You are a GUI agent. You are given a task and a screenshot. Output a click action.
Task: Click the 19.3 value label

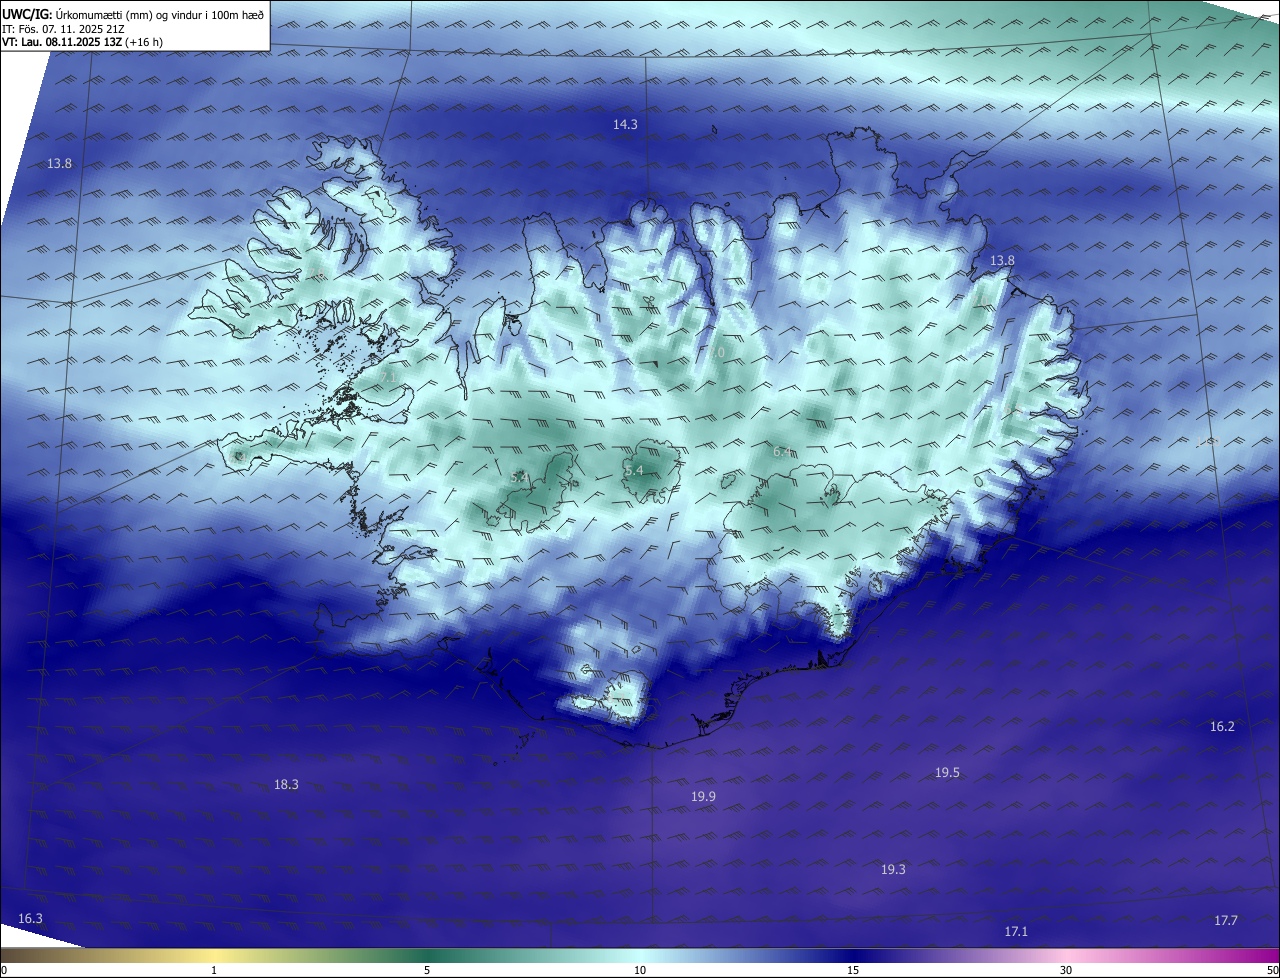click(x=893, y=870)
